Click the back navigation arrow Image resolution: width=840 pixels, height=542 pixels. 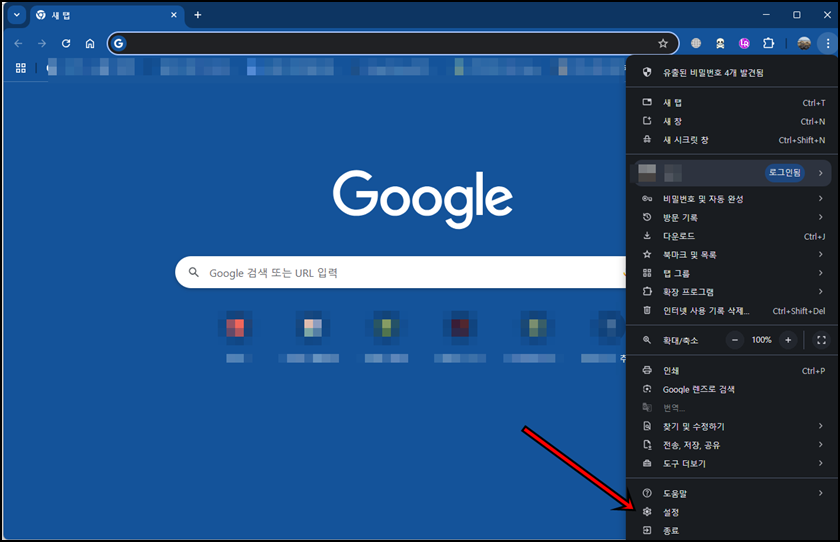point(18,43)
